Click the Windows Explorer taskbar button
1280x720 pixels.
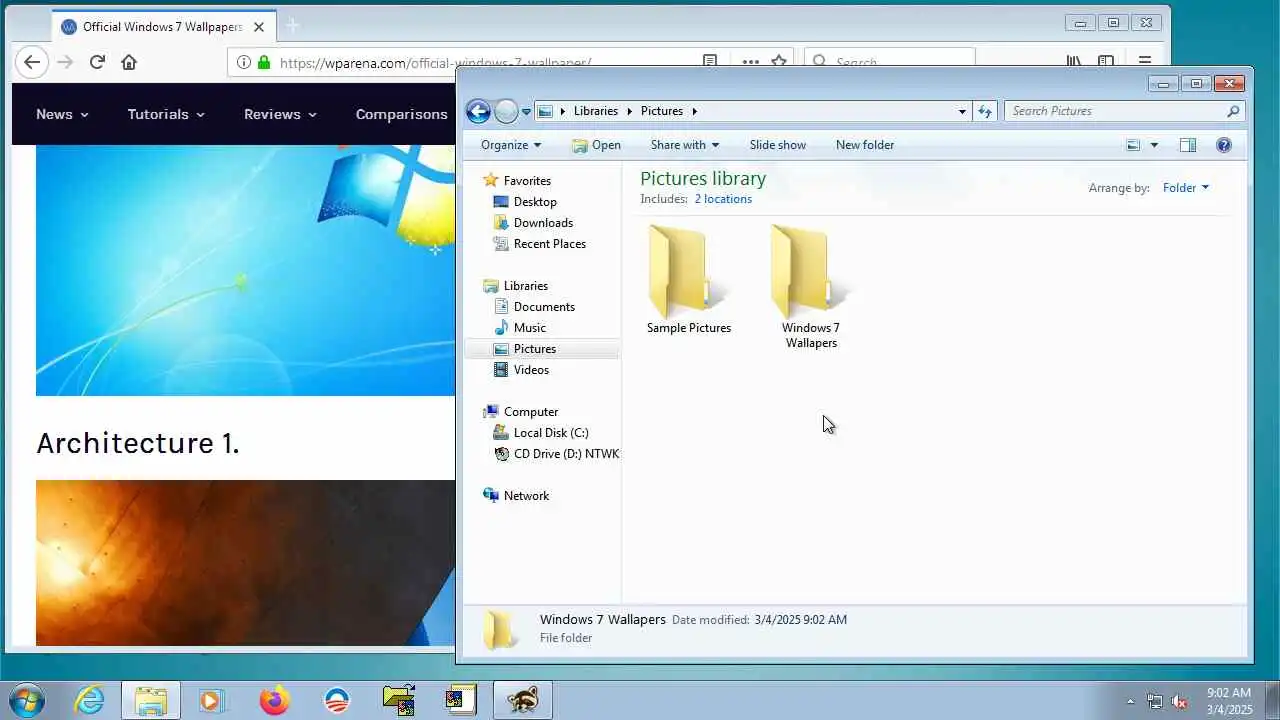coord(151,700)
